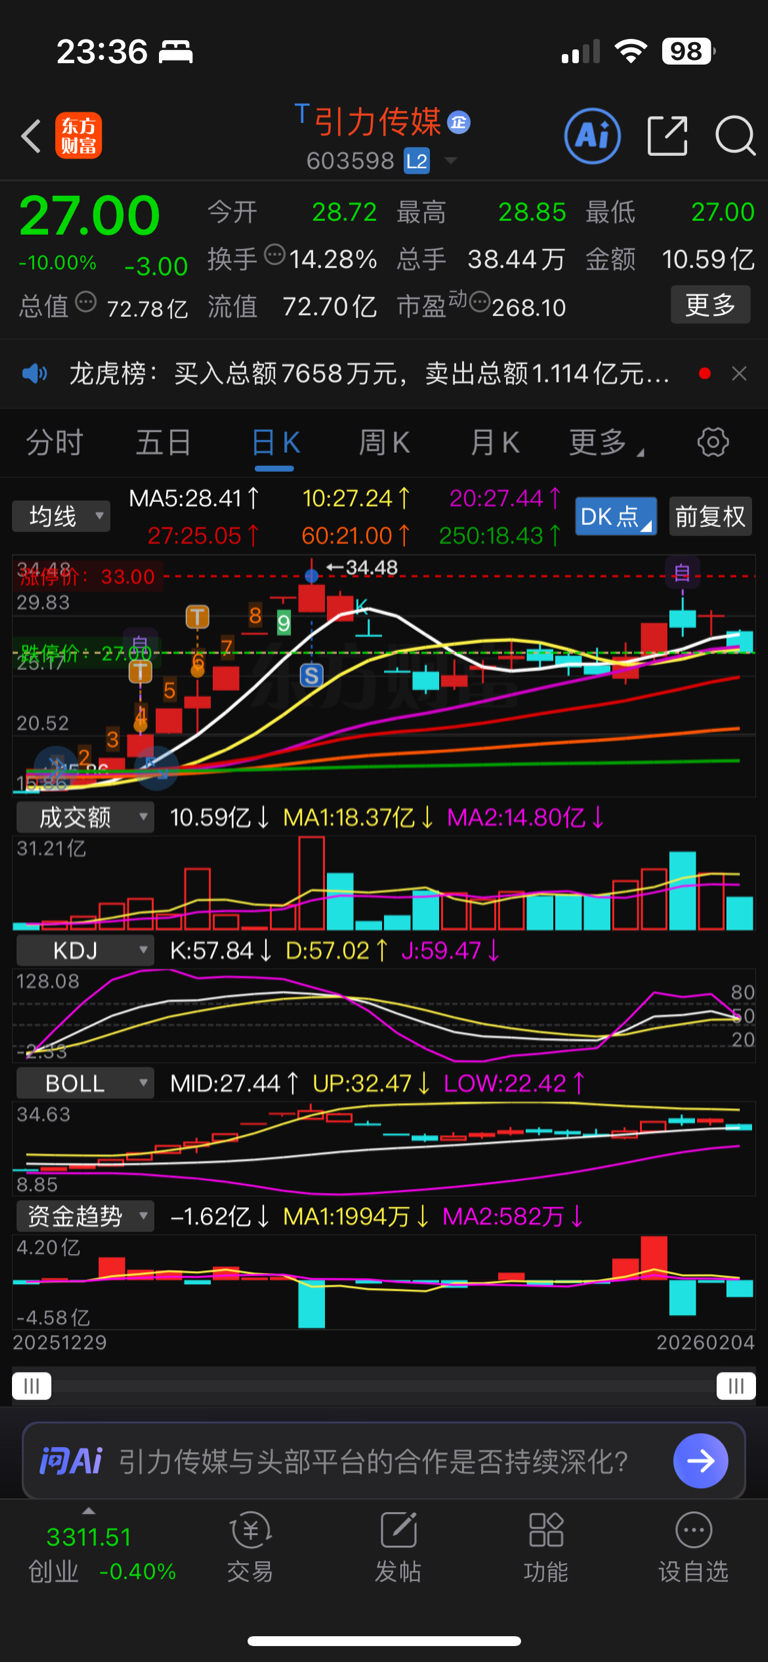Image resolution: width=768 pixels, height=1663 pixels.
Task: Go back with the left arrow
Action: click(31, 136)
